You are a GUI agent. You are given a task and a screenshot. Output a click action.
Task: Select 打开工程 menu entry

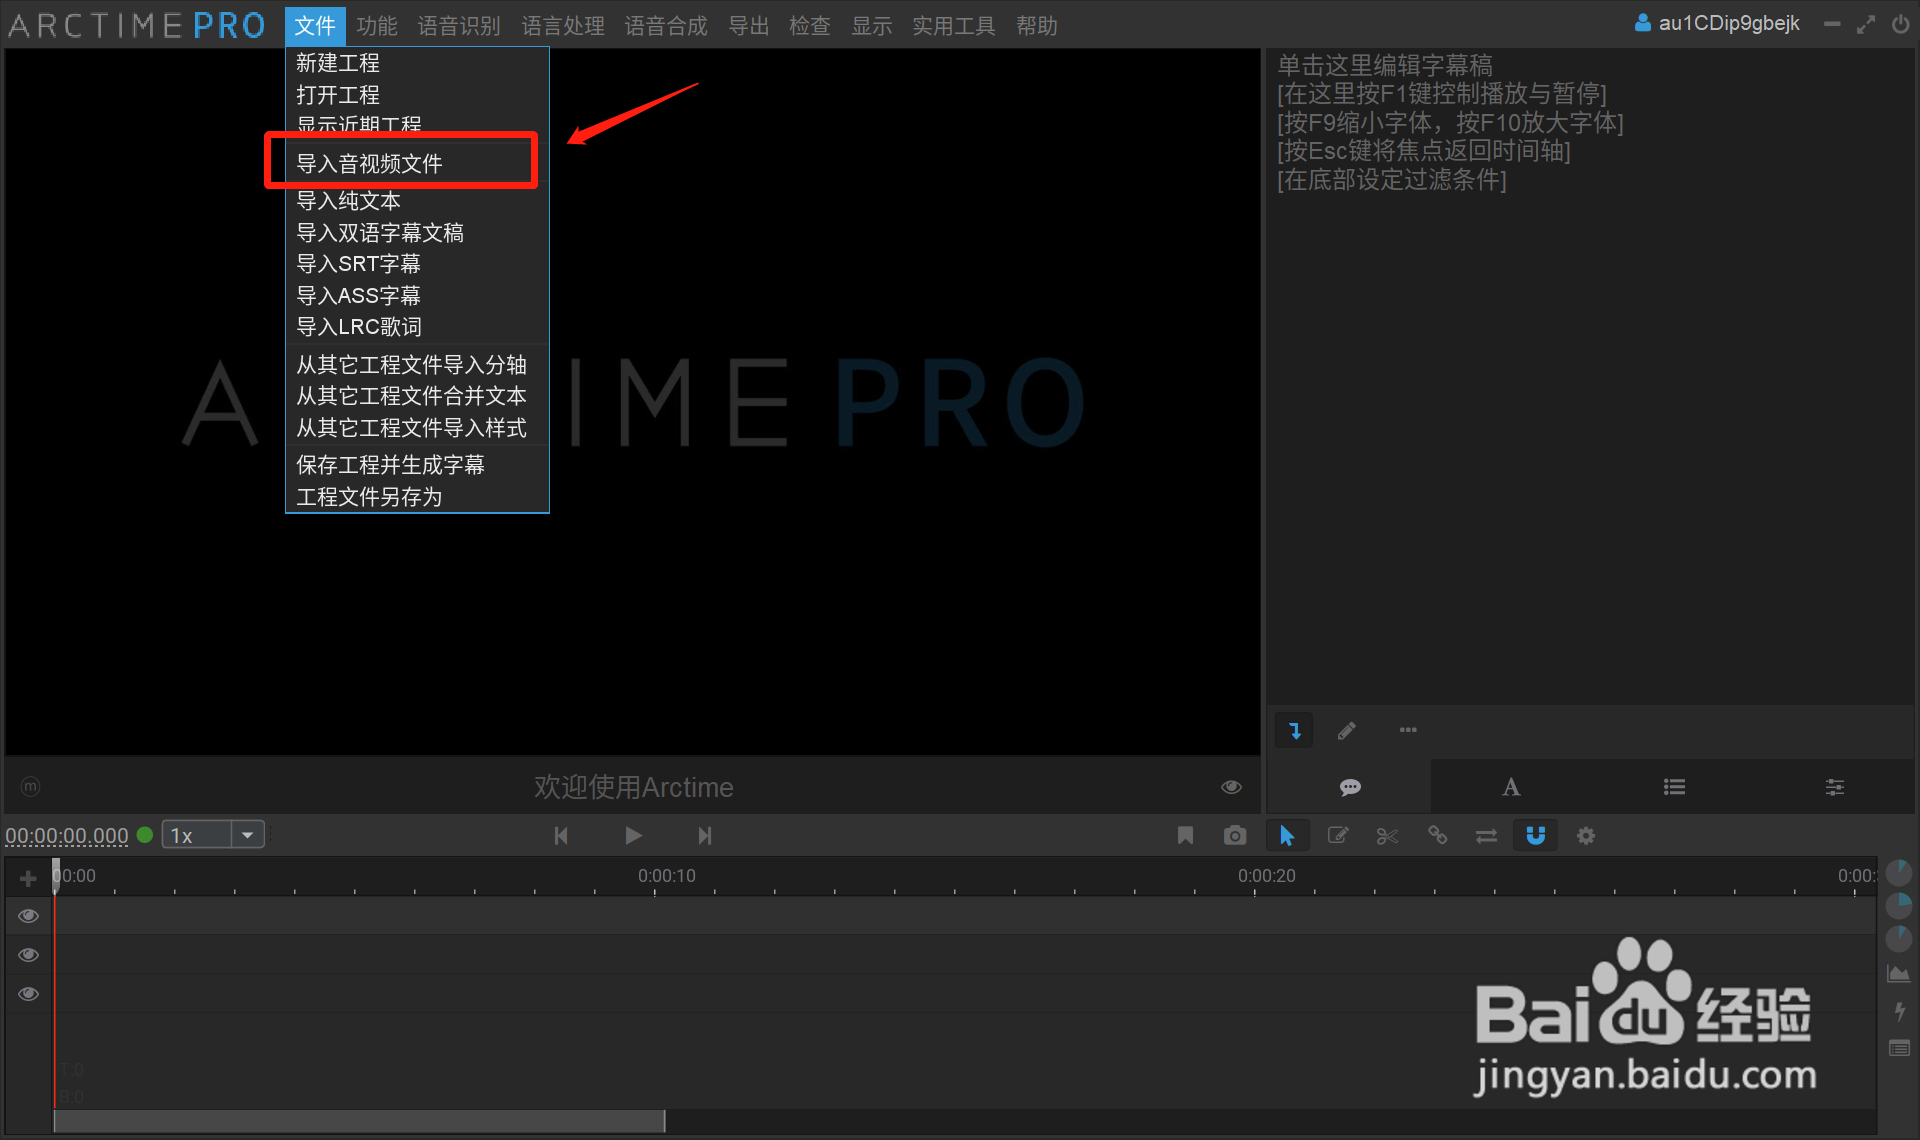pyautogui.click(x=417, y=95)
